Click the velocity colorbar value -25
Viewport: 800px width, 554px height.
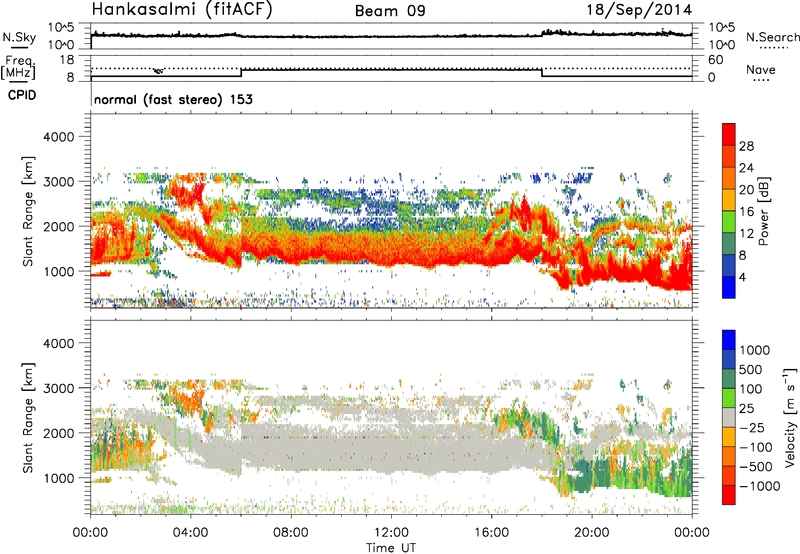(752, 427)
